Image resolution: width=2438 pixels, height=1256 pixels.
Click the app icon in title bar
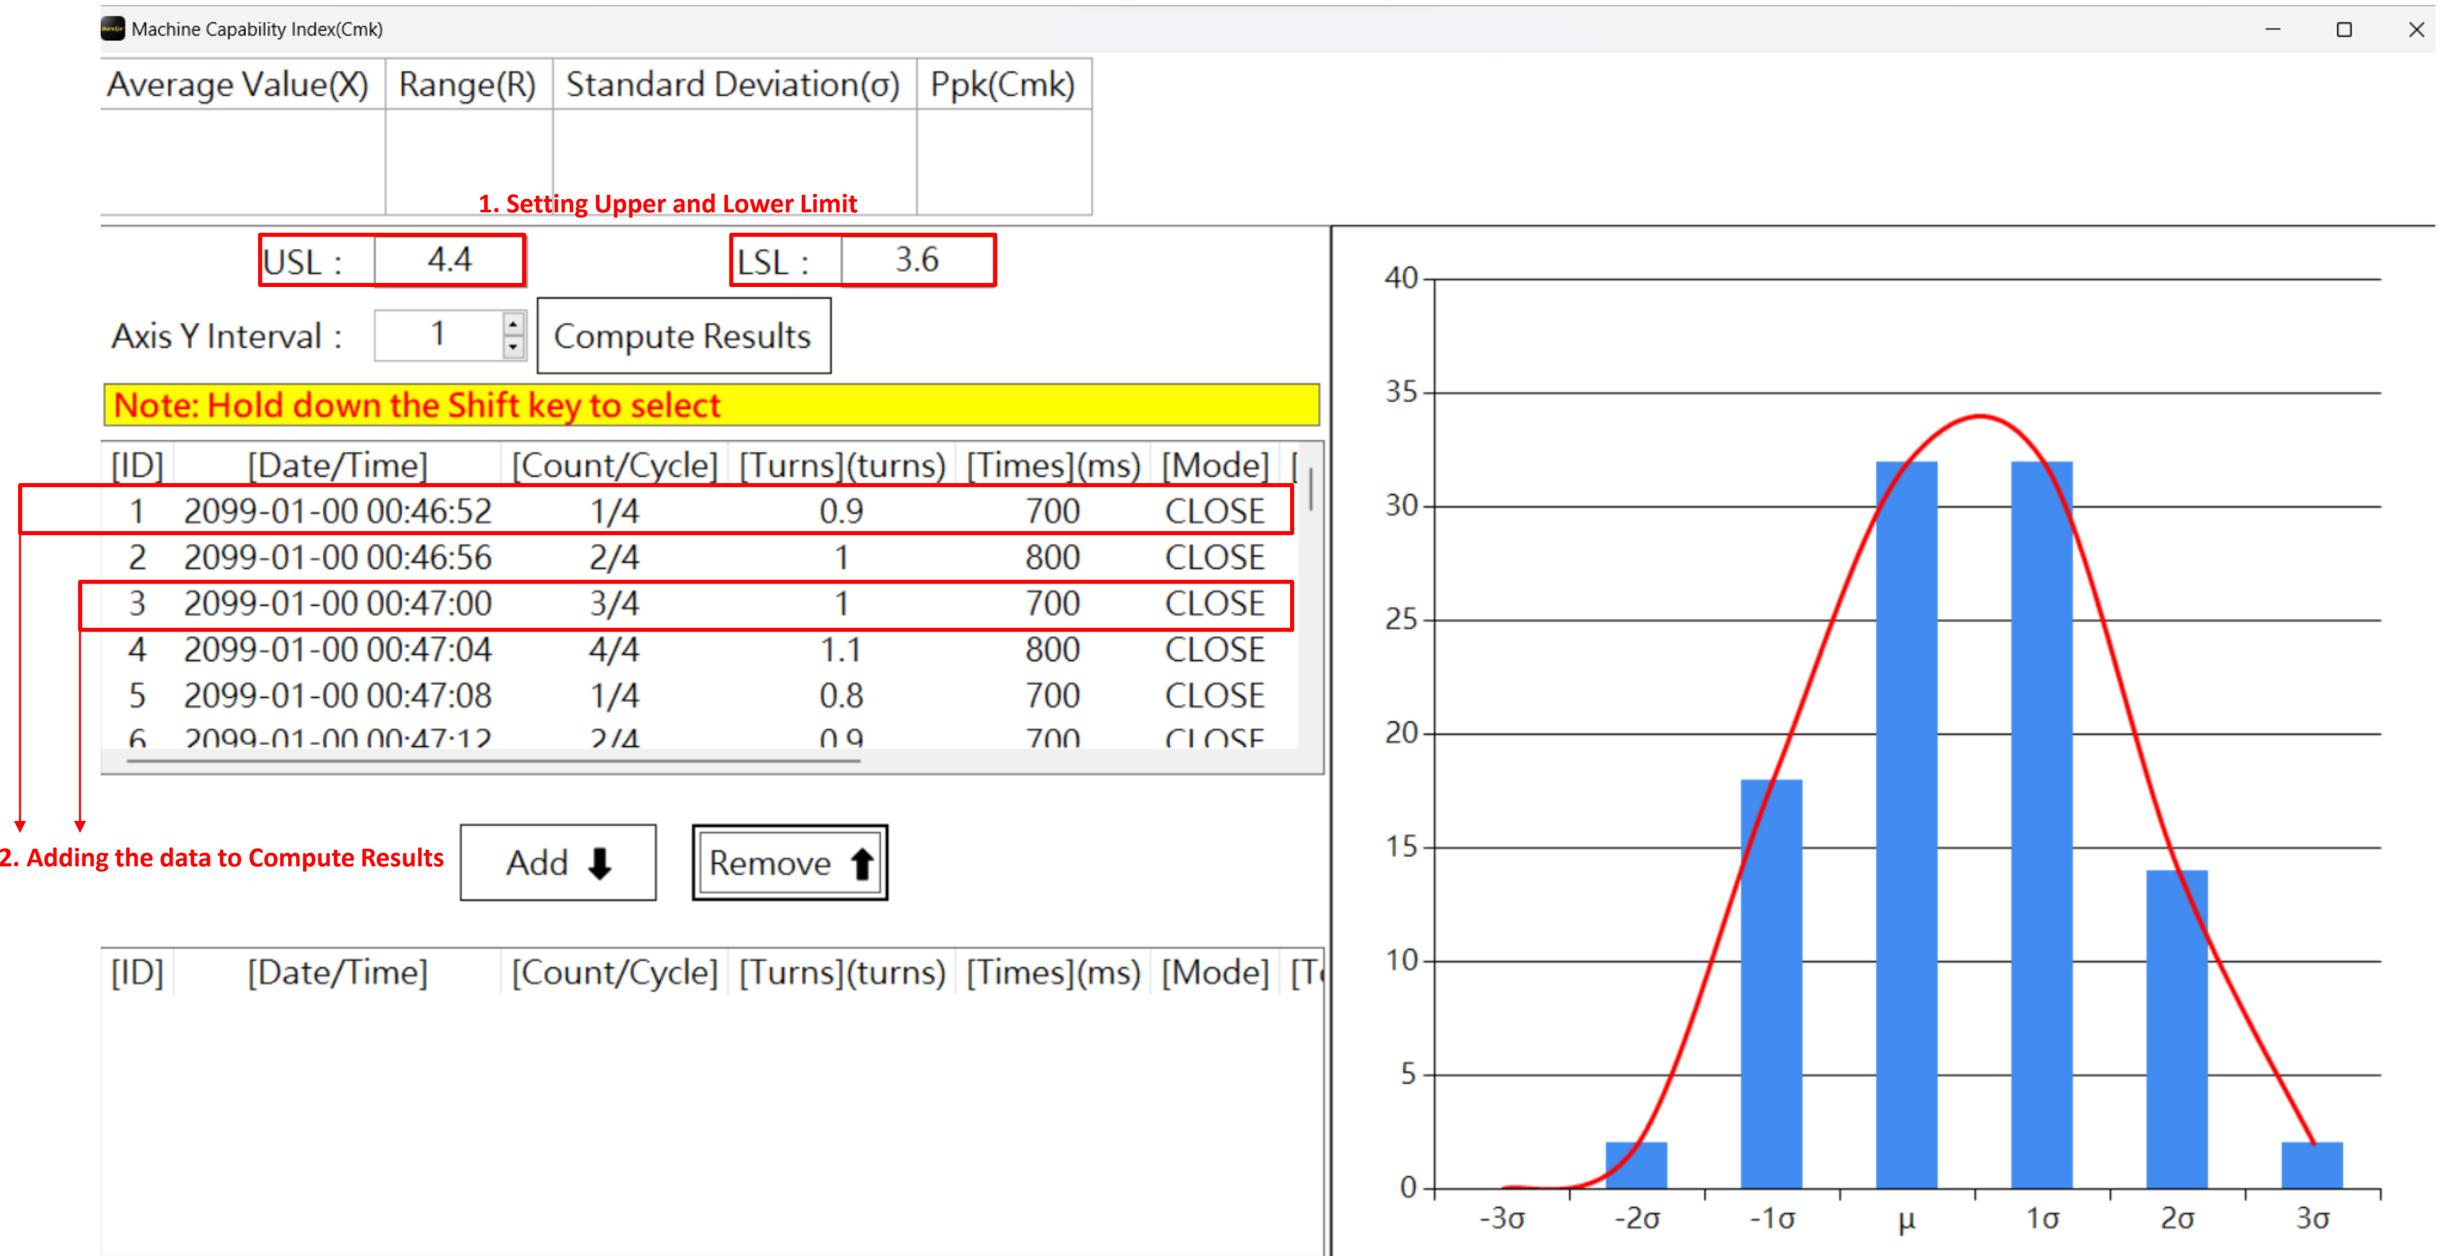[113, 29]
